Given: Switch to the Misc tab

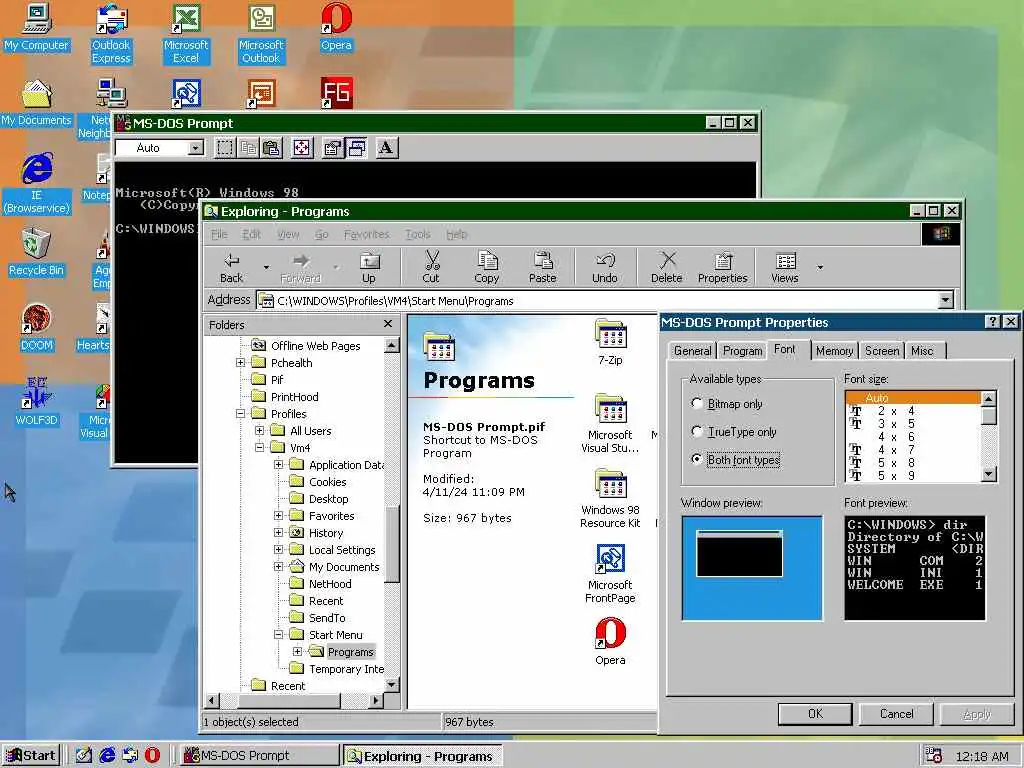Looking at the screenshot, I should coord(922,351).
